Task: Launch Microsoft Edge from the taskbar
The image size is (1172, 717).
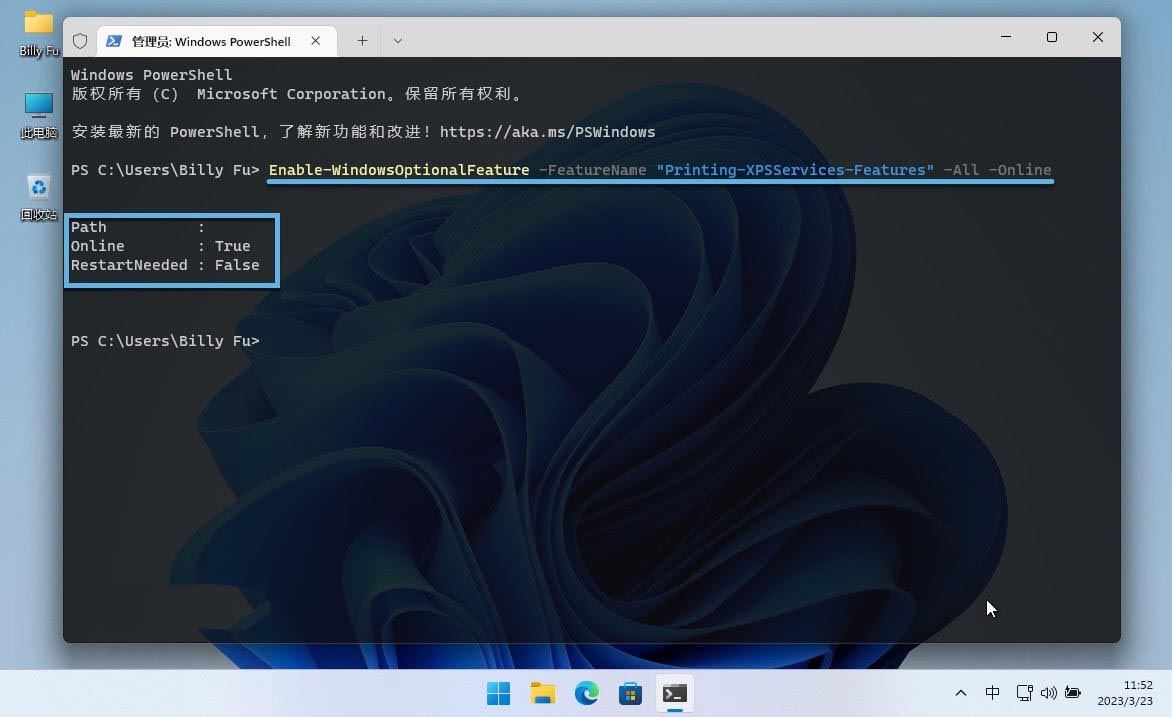Action: pos(587,694)
